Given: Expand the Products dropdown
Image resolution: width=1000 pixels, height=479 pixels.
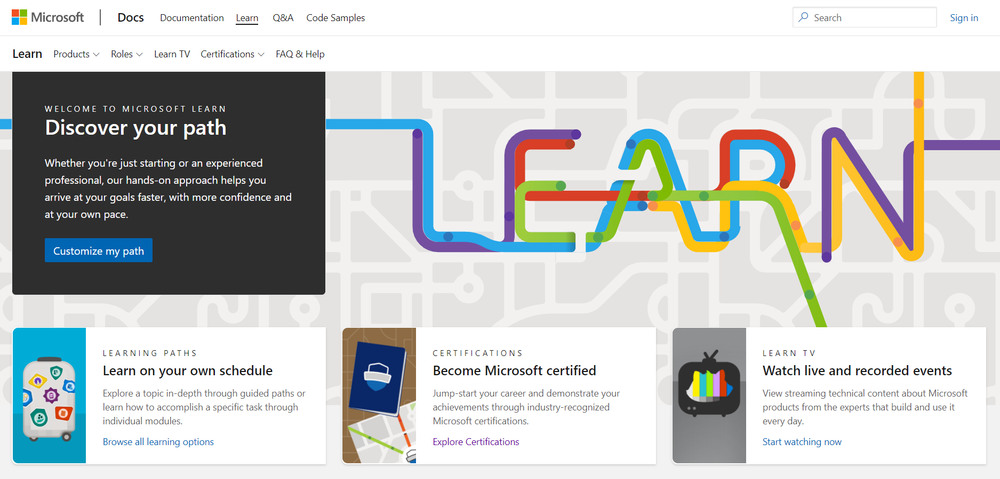Looking at the screenshot, I should (x=77, y=54).
